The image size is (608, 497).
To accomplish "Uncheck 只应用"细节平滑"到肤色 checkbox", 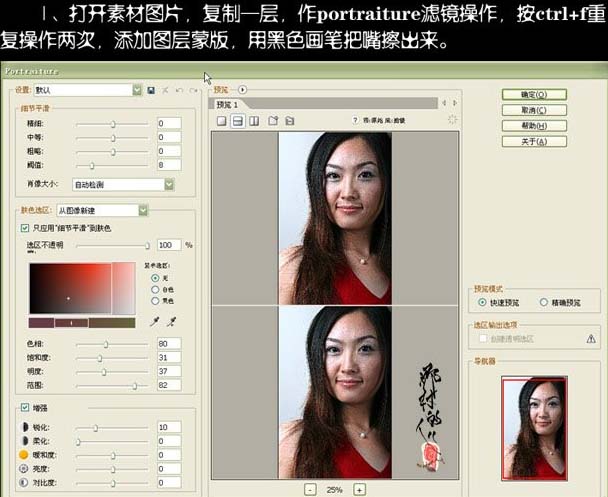I will (25, 228).
